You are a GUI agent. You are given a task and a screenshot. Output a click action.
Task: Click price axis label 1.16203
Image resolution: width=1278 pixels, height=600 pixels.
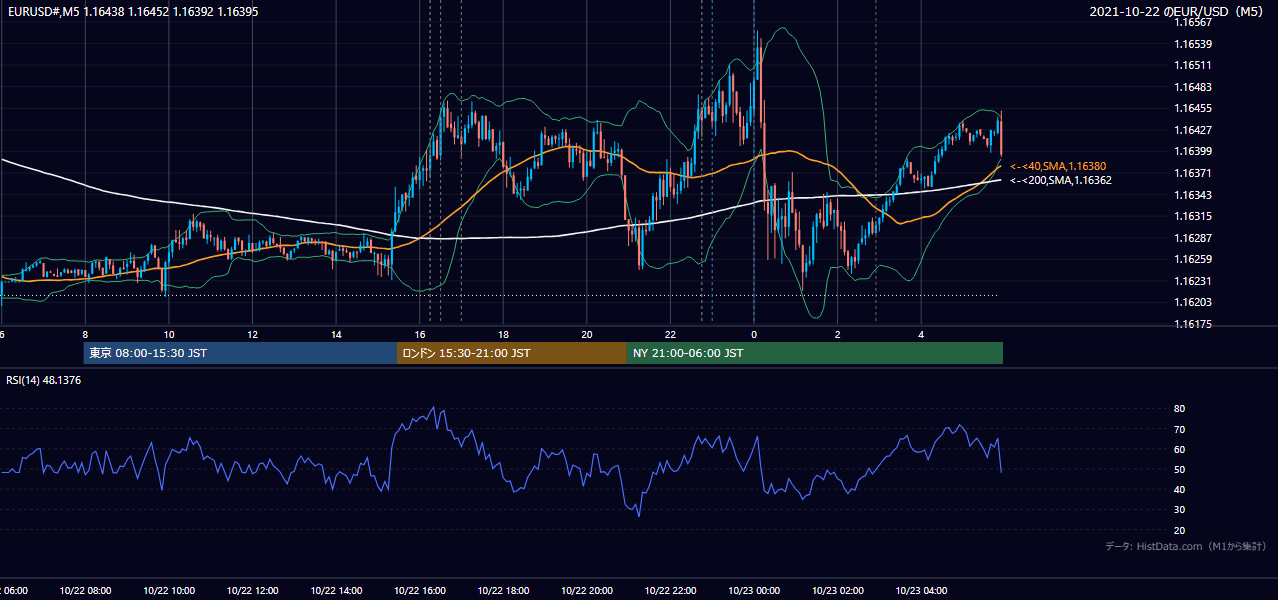click(1193, 302)
